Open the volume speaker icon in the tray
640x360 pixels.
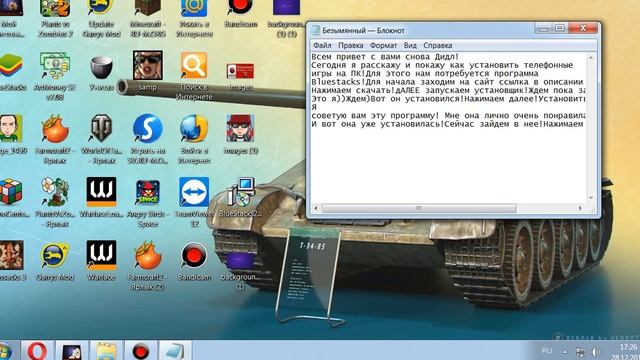pos(596,351)
